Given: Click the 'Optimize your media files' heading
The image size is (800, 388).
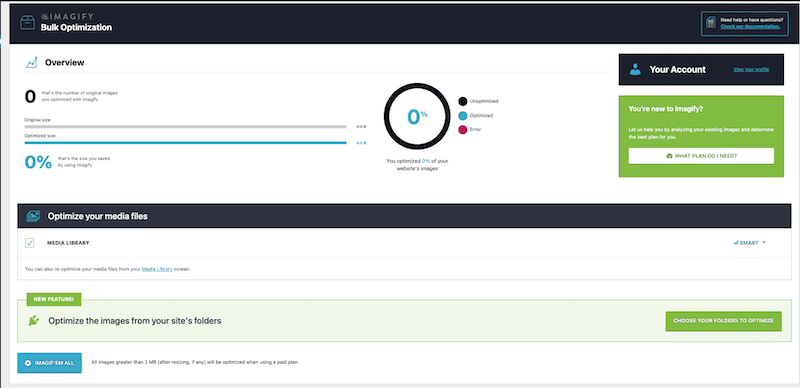Looking at the screenshot, I should [97, 216].
